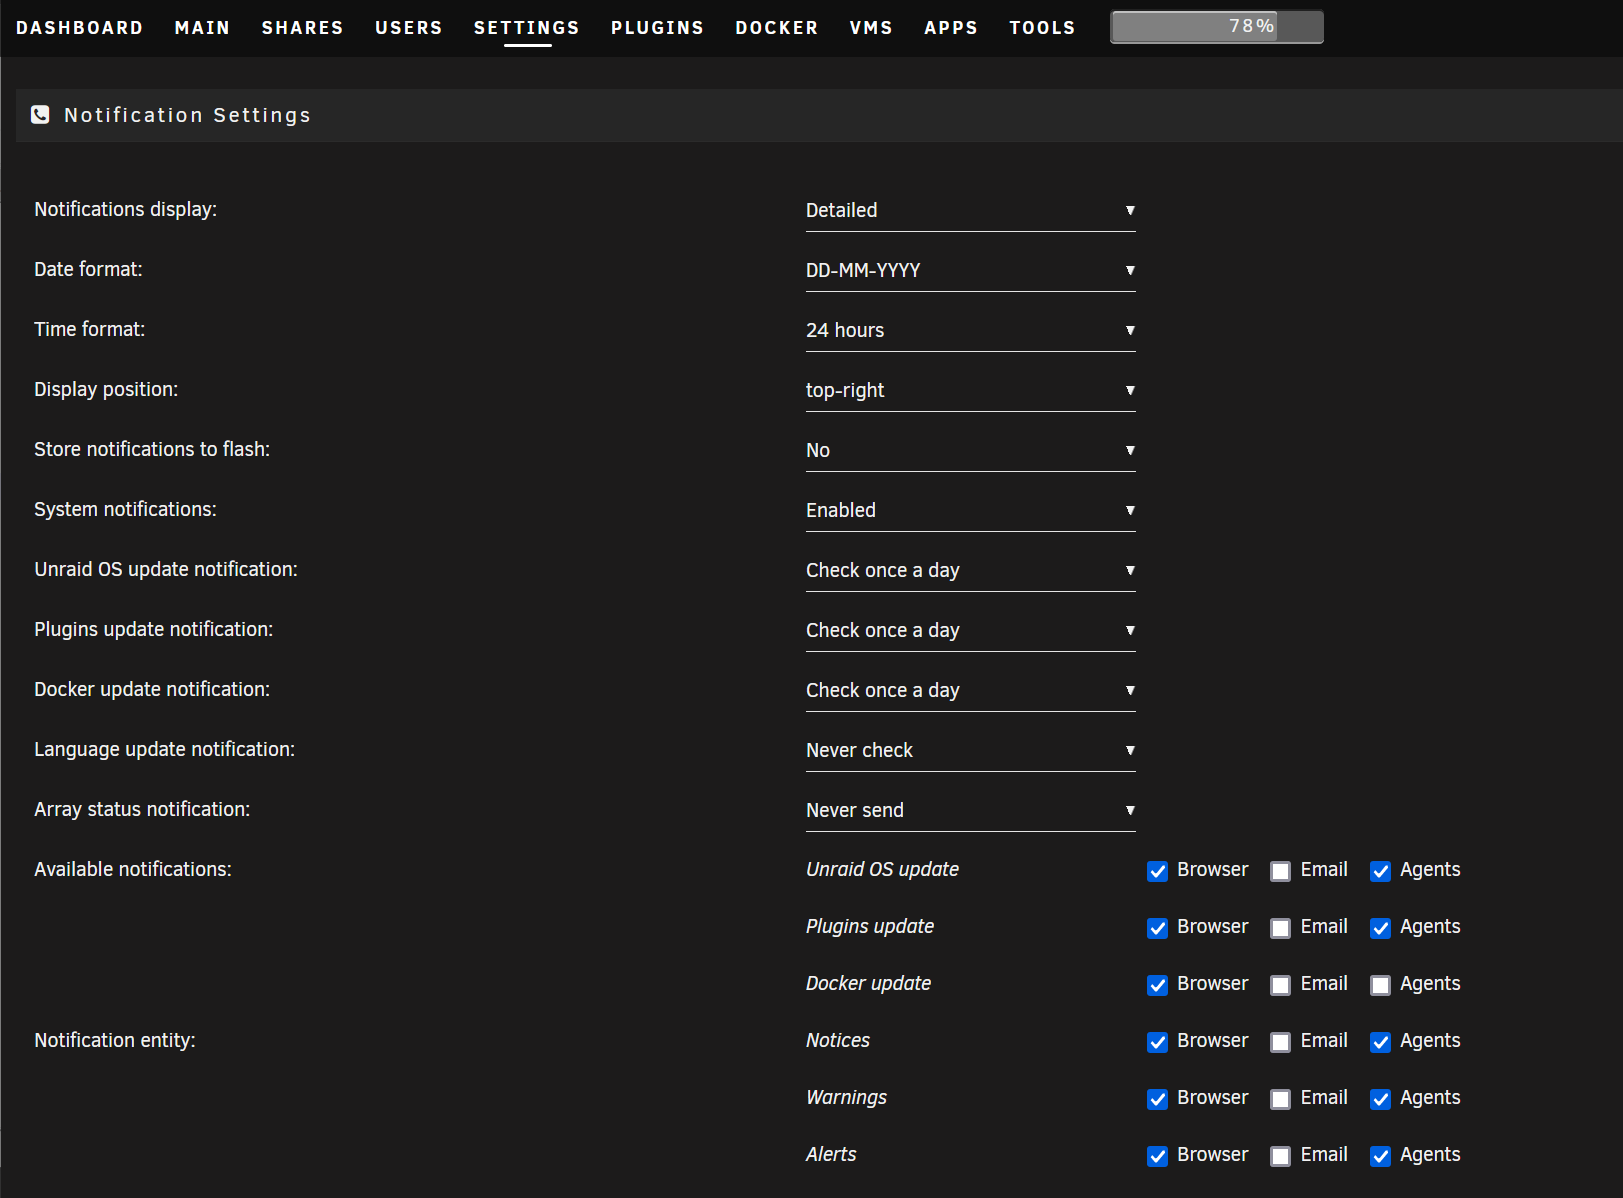Select the Settings tab

pos(527,28)
